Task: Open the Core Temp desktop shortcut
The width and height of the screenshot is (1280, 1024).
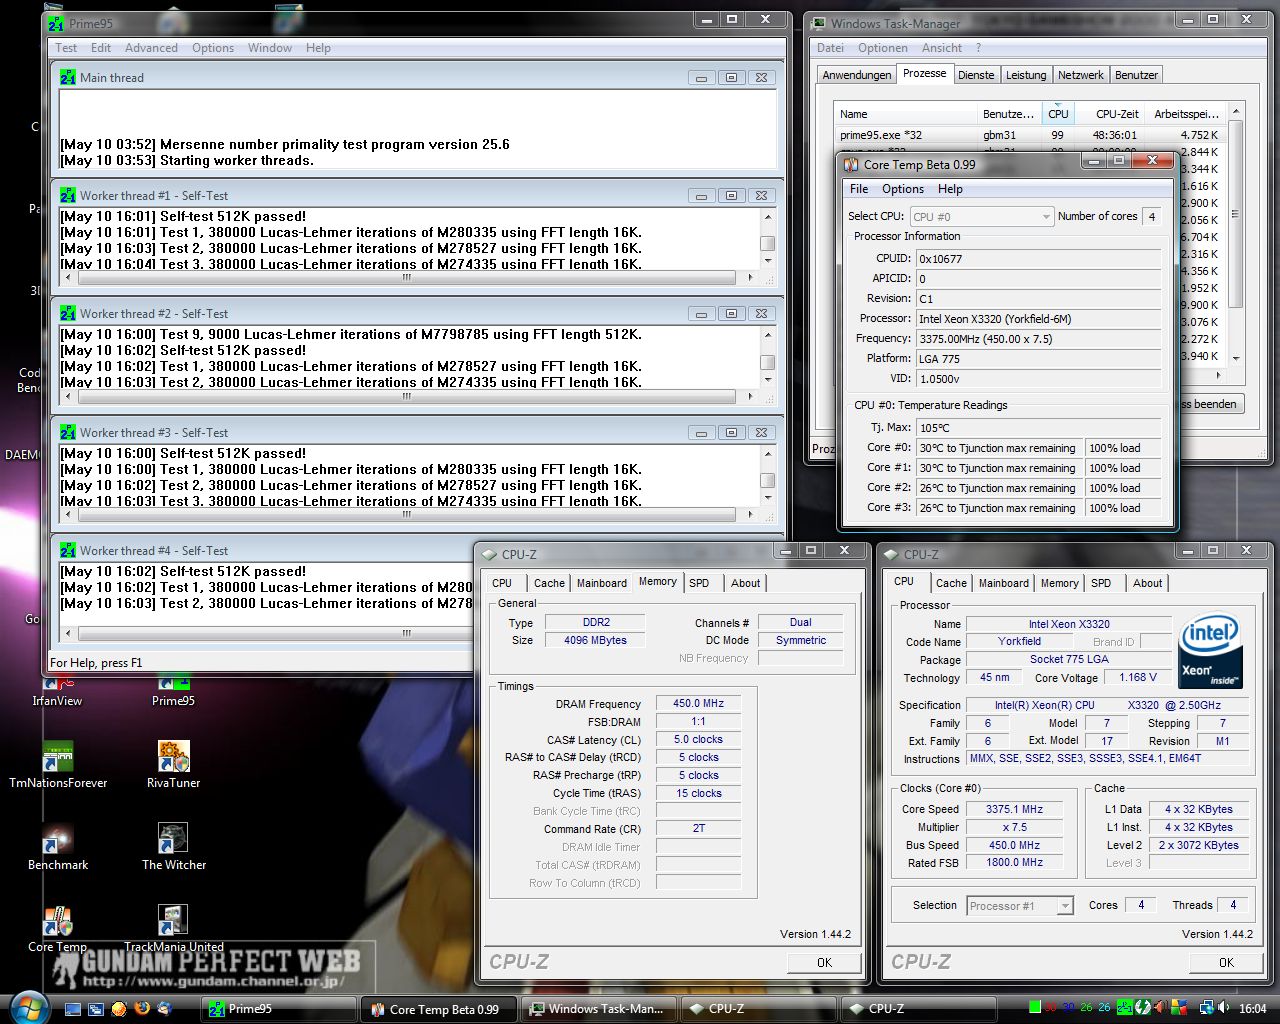Action: click(58, 929)
